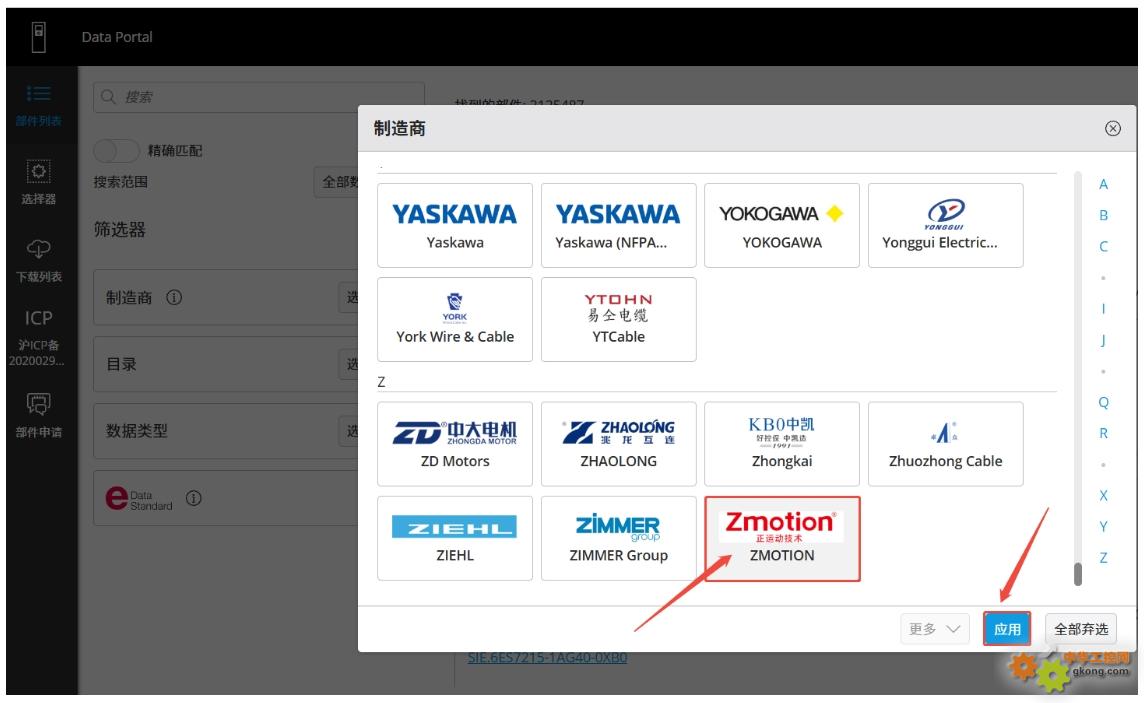Click the ICP 沪ICP备 registration link
Screen dimensions: 1144x703
39,338
